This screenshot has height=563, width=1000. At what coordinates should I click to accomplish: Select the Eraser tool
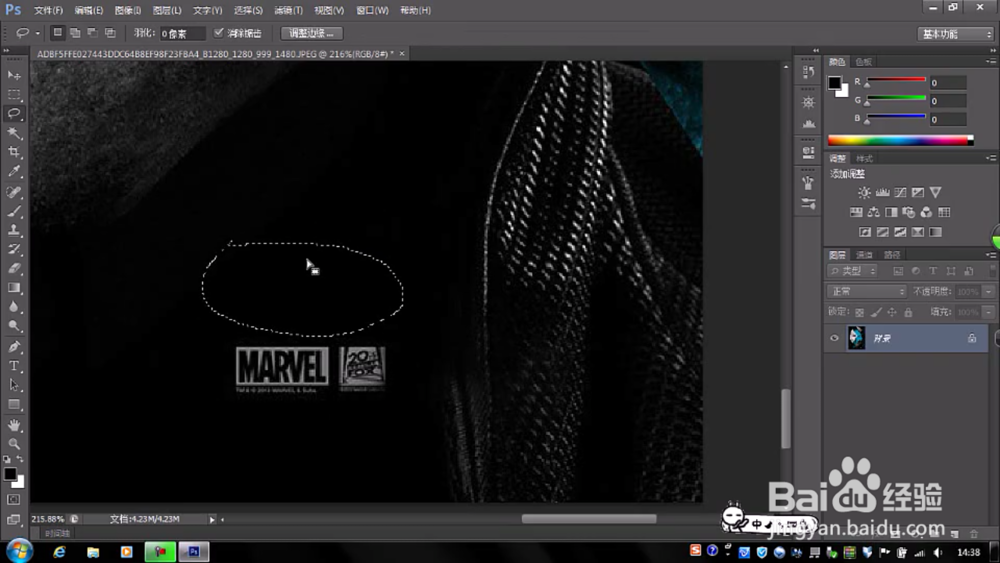[x=14, y=268]
